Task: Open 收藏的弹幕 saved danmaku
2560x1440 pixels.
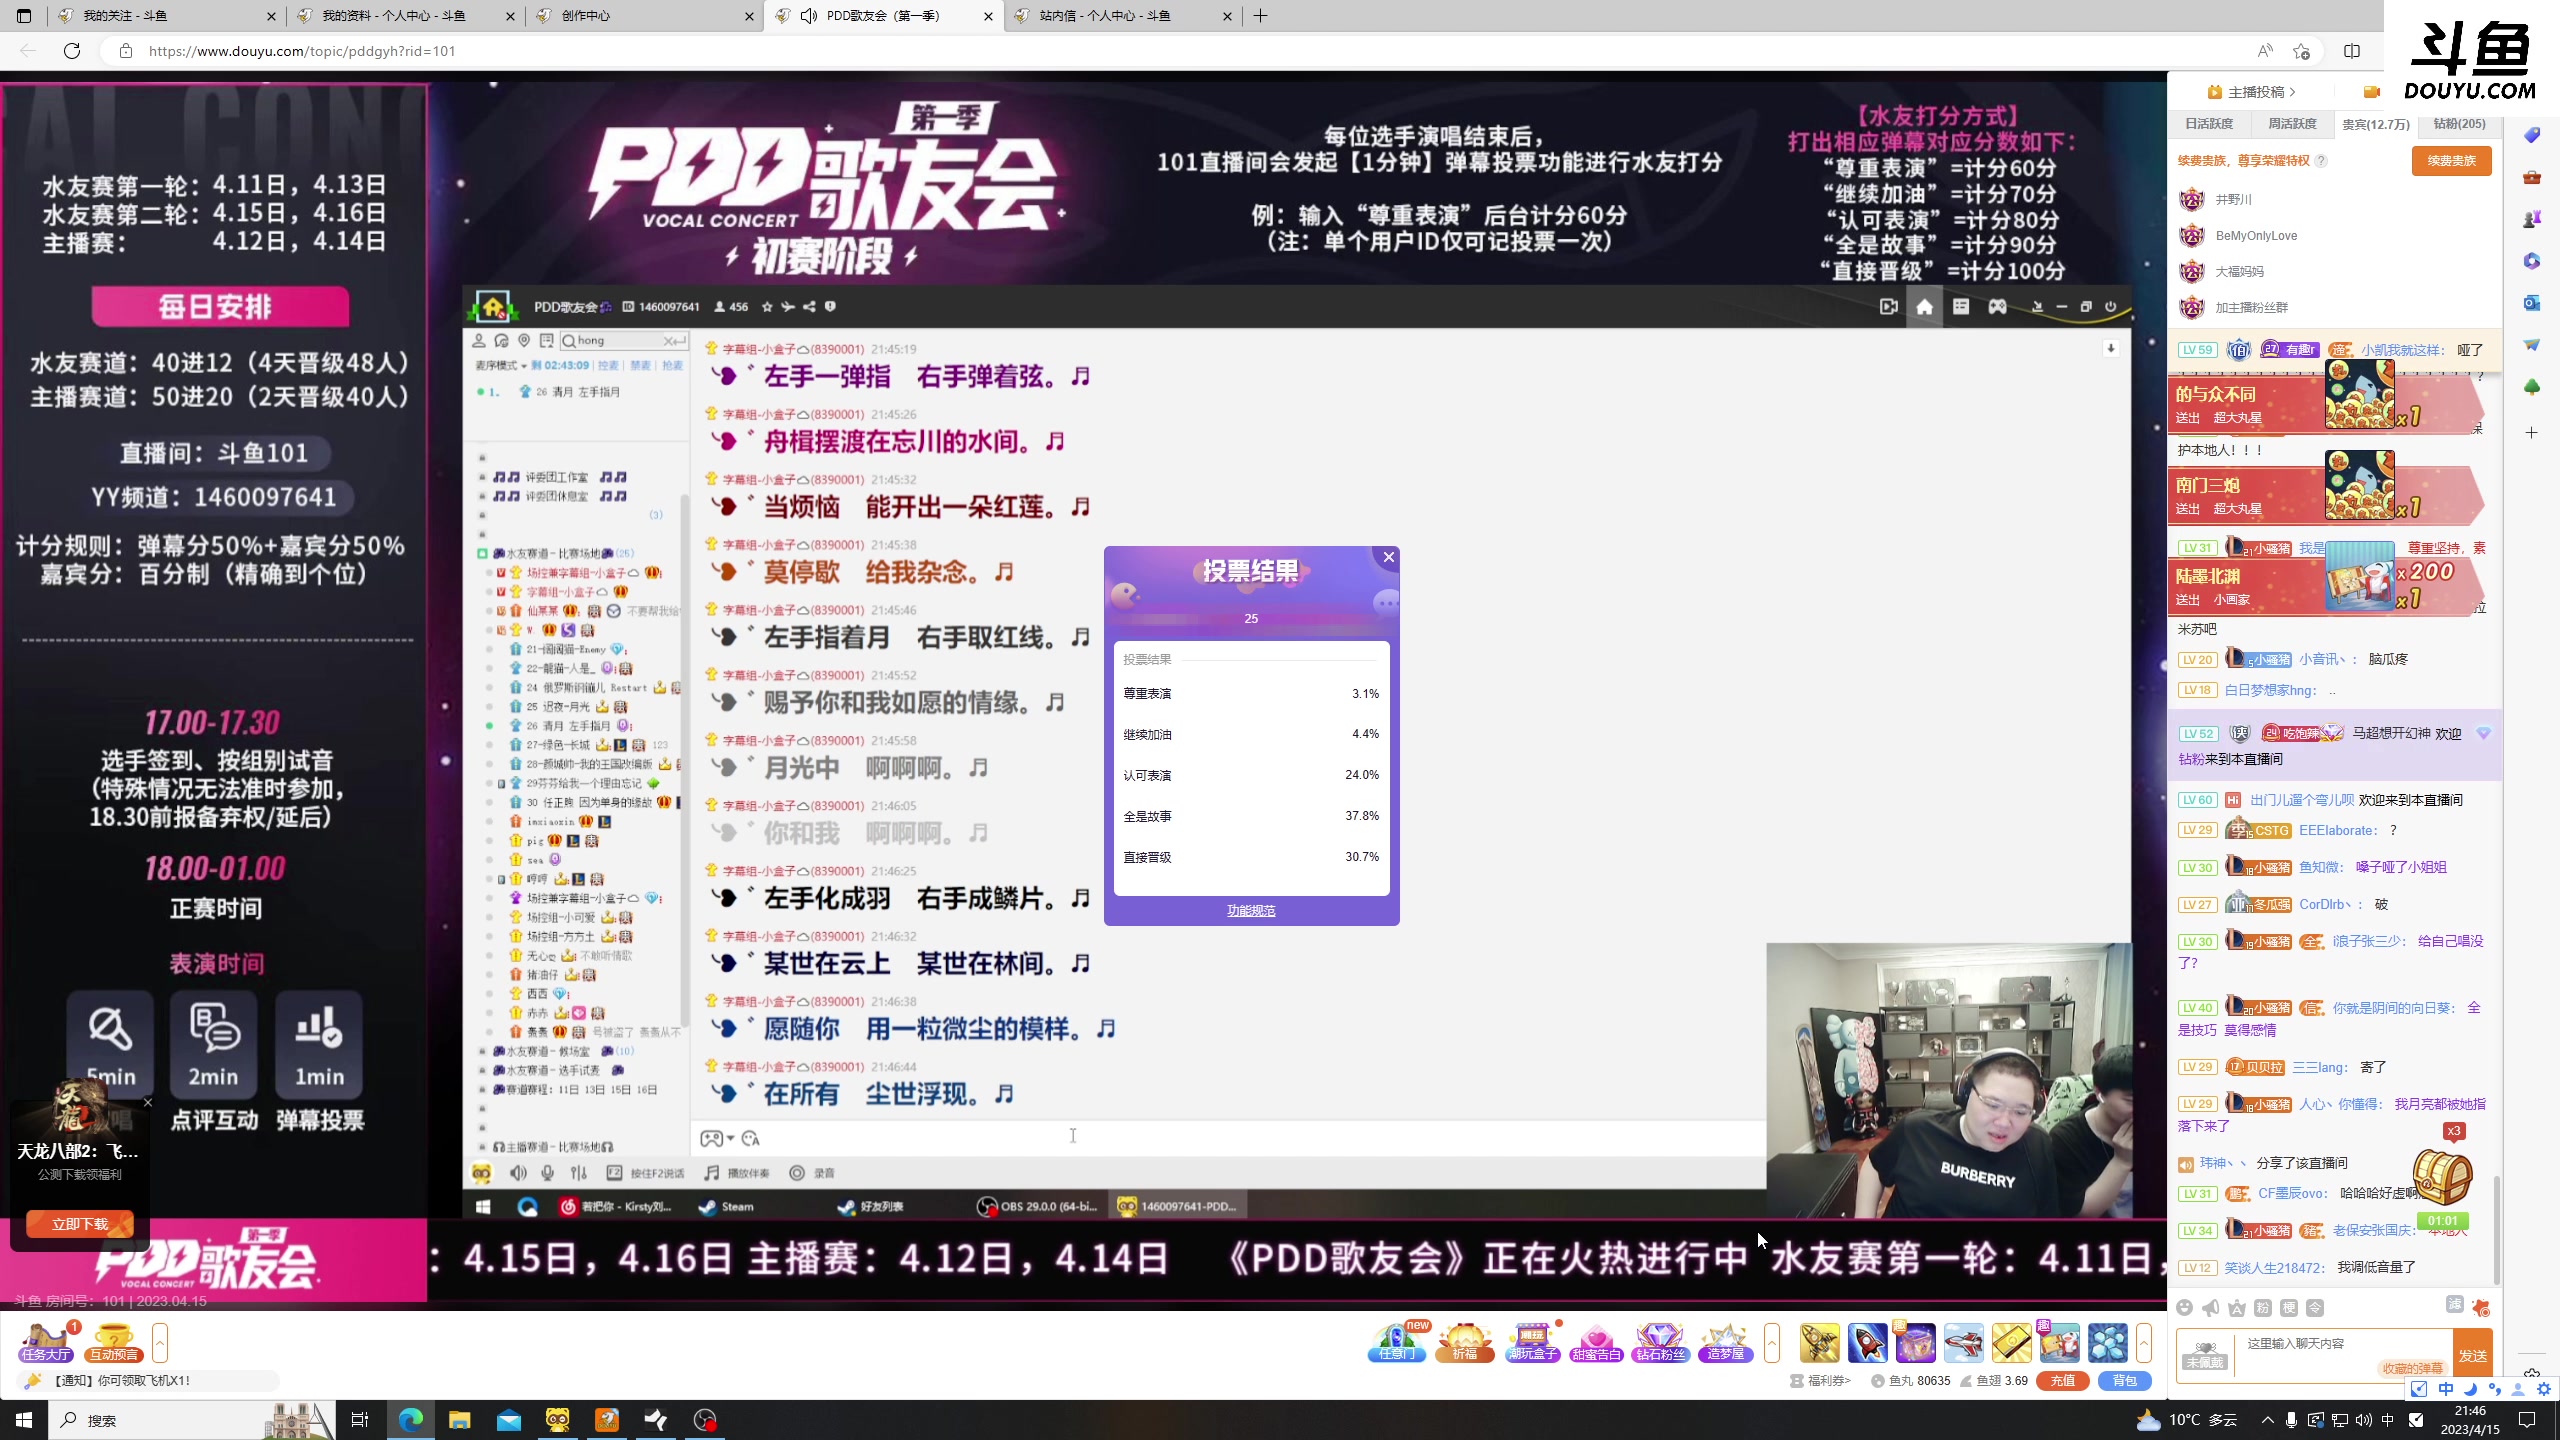Action: (x=2412, y=1369)
